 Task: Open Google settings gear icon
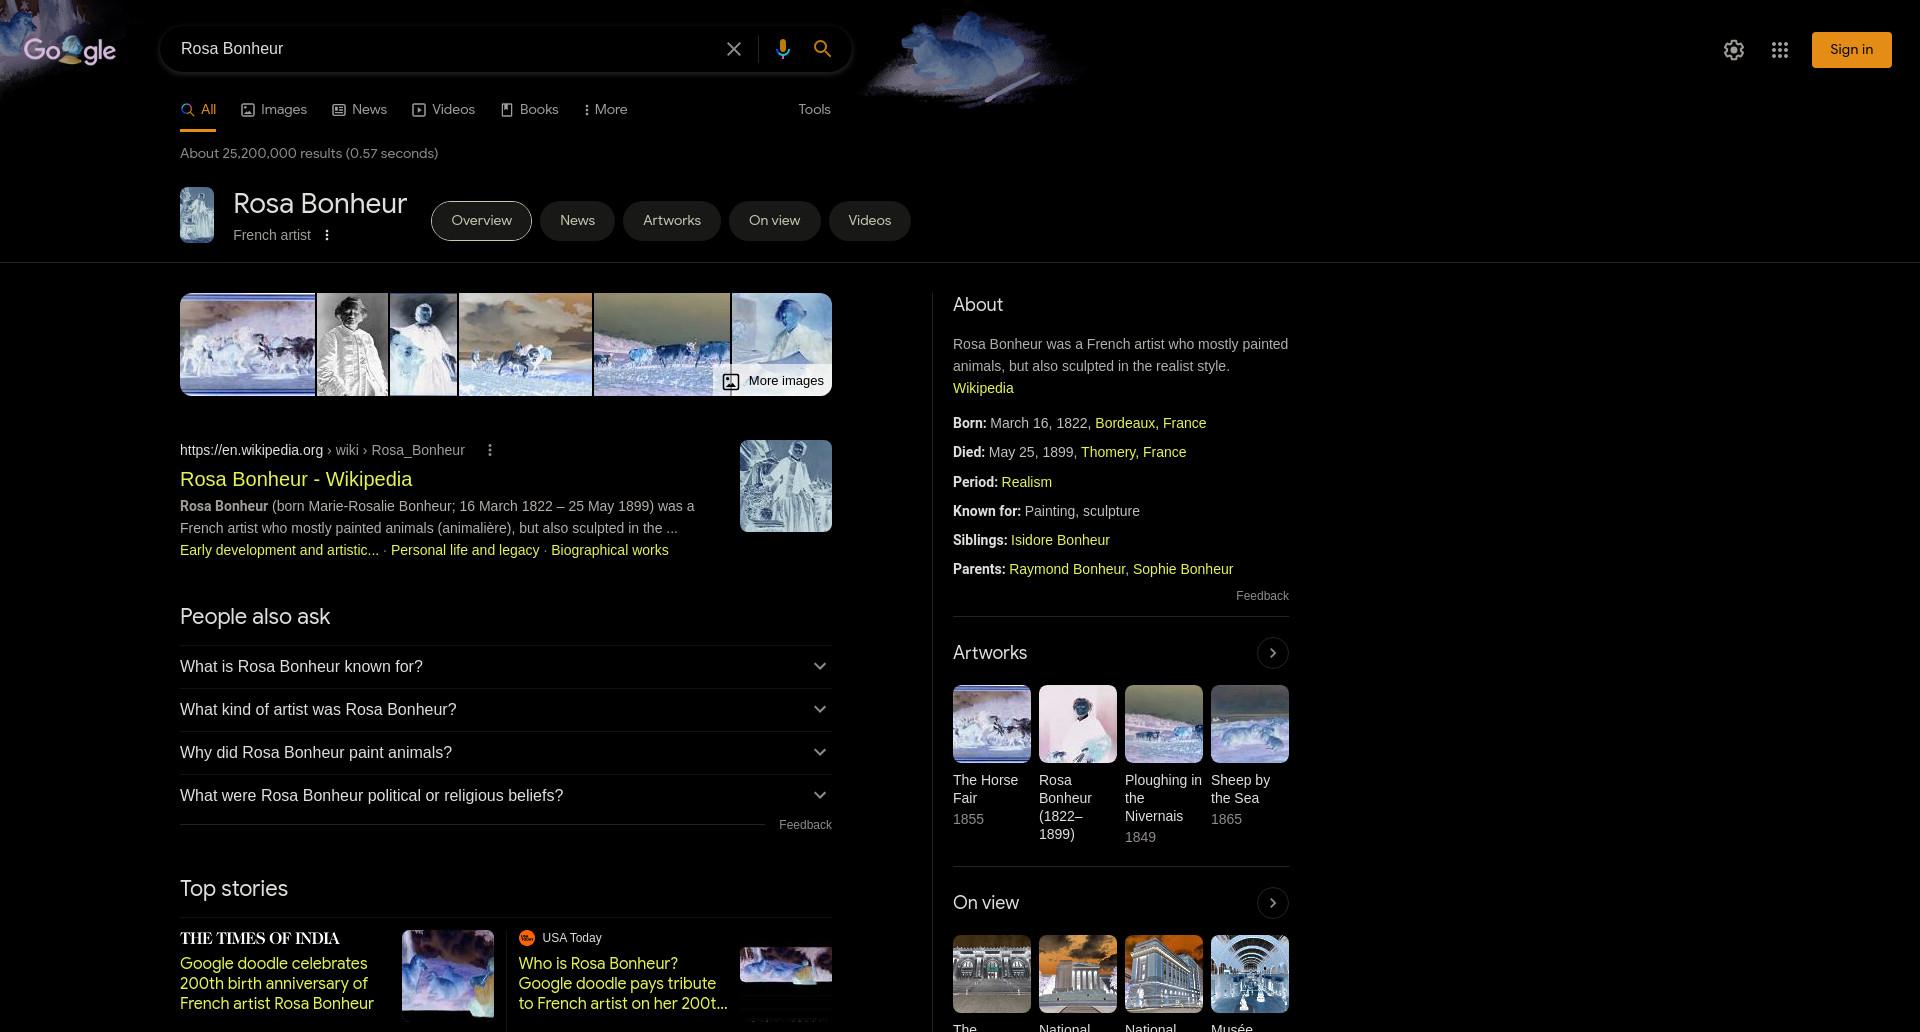point(1734,50)
